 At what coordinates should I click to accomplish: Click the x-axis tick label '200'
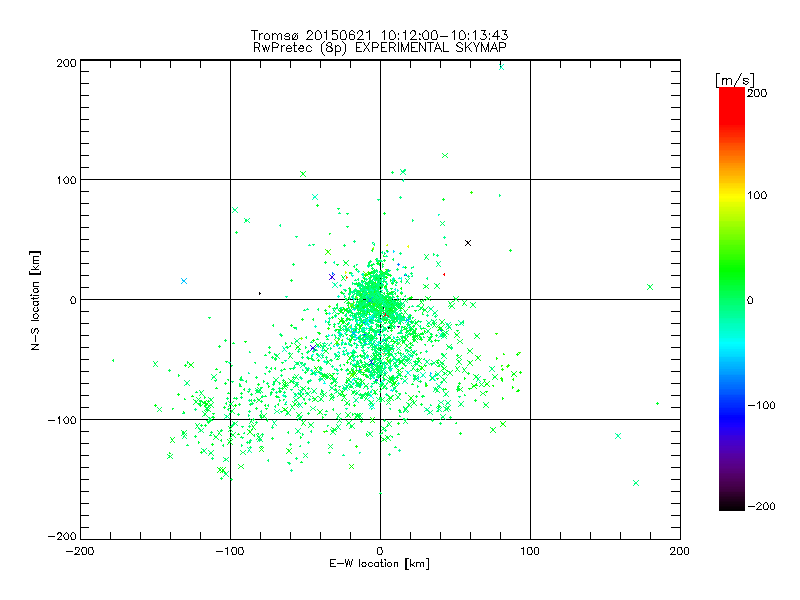[x=680, y=551]
